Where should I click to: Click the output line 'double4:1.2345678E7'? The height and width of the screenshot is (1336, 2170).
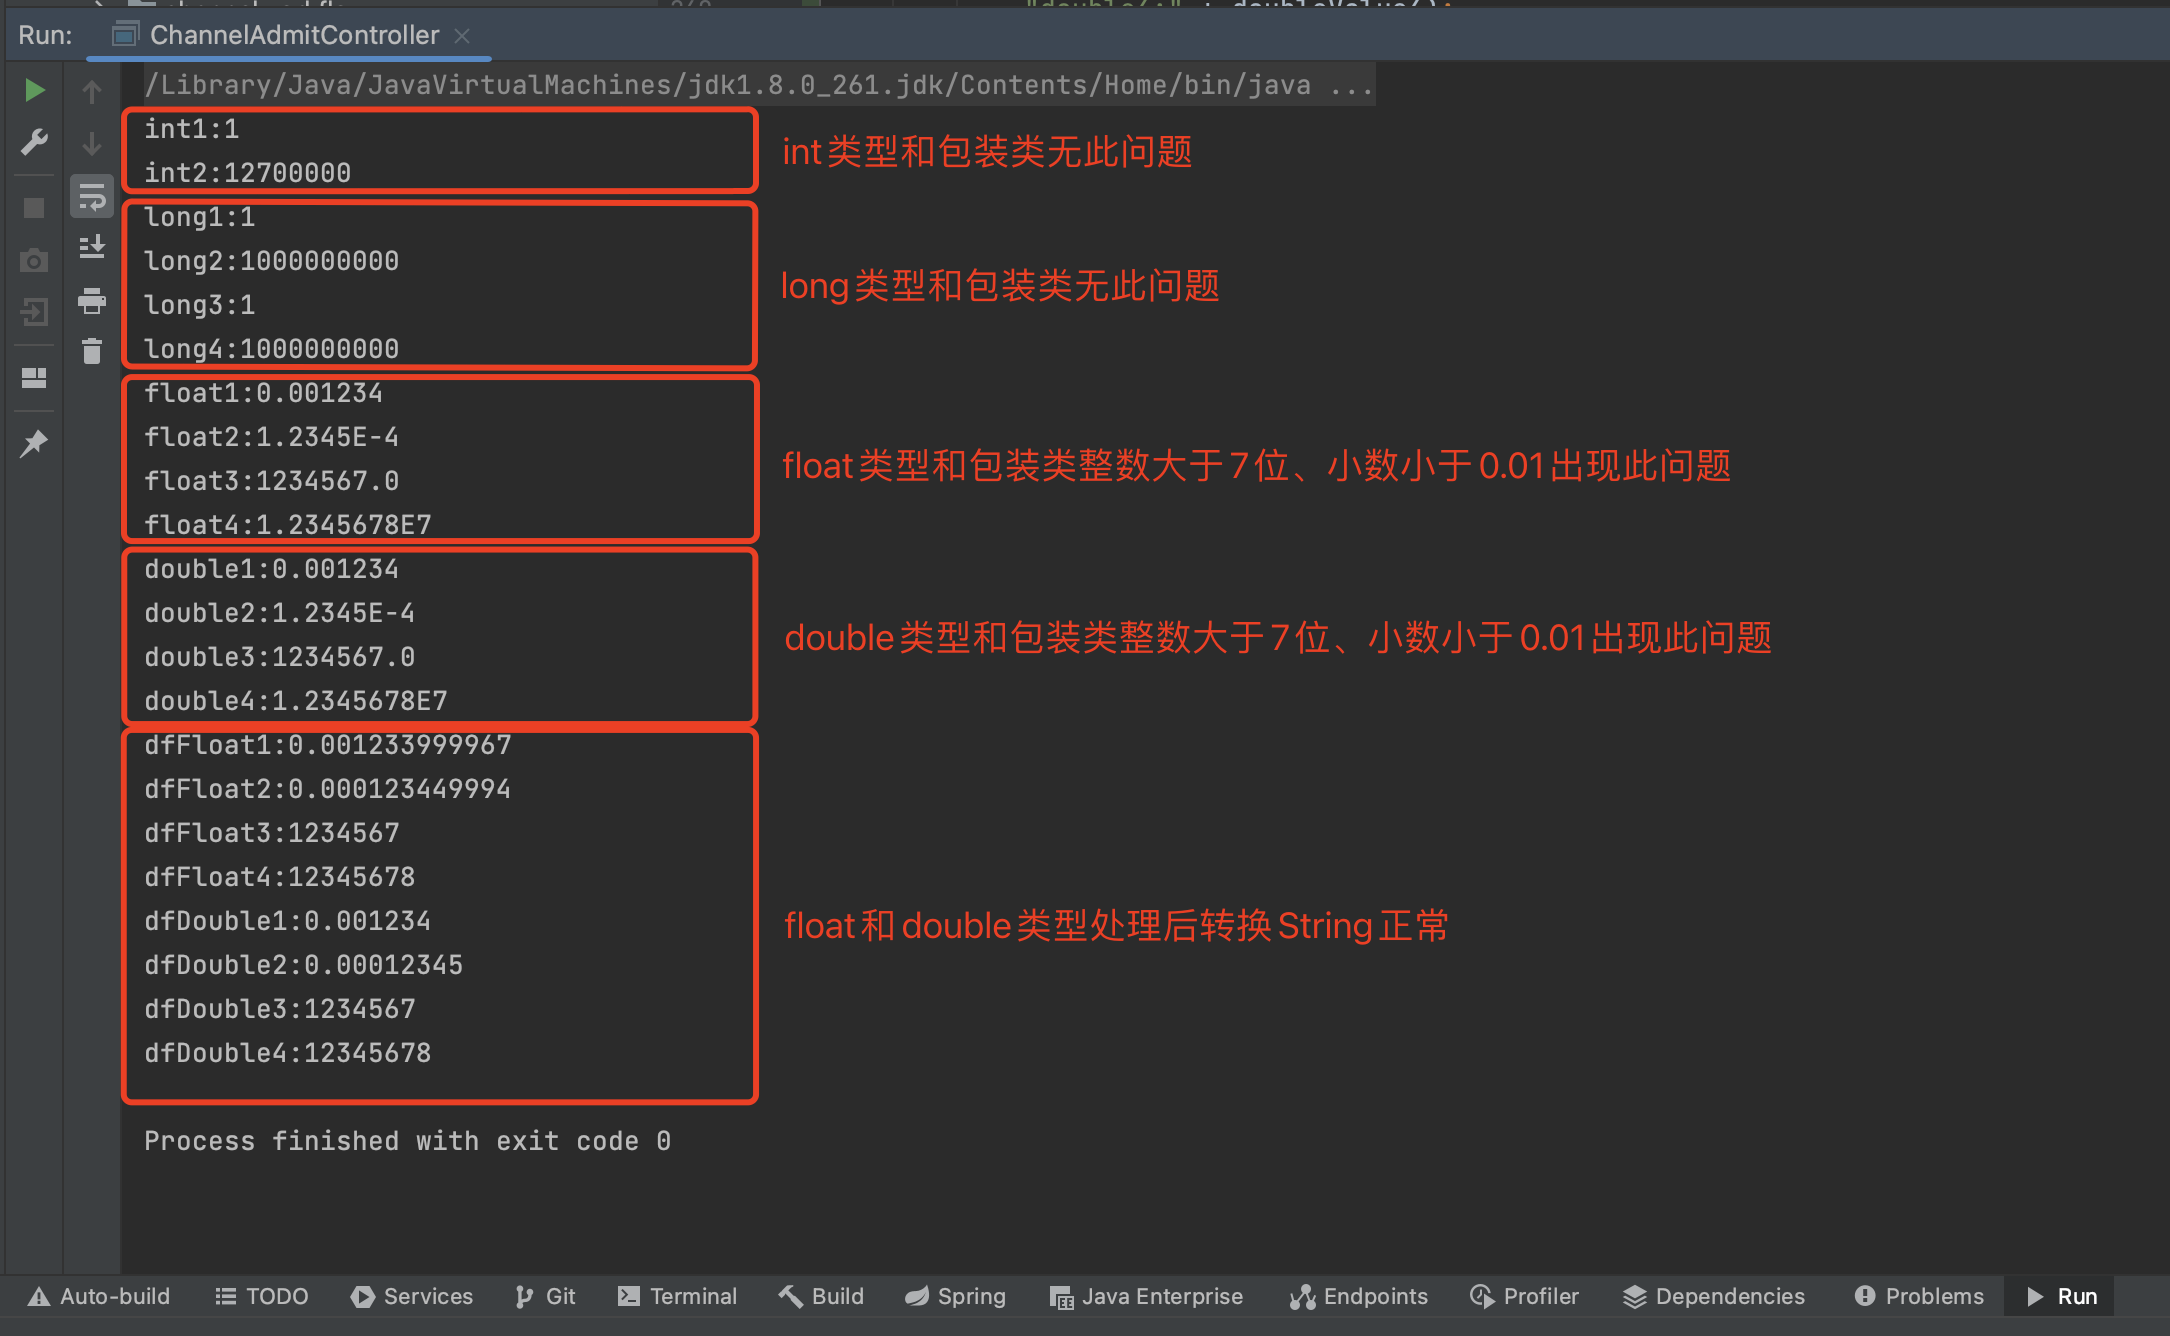[295, 701]
